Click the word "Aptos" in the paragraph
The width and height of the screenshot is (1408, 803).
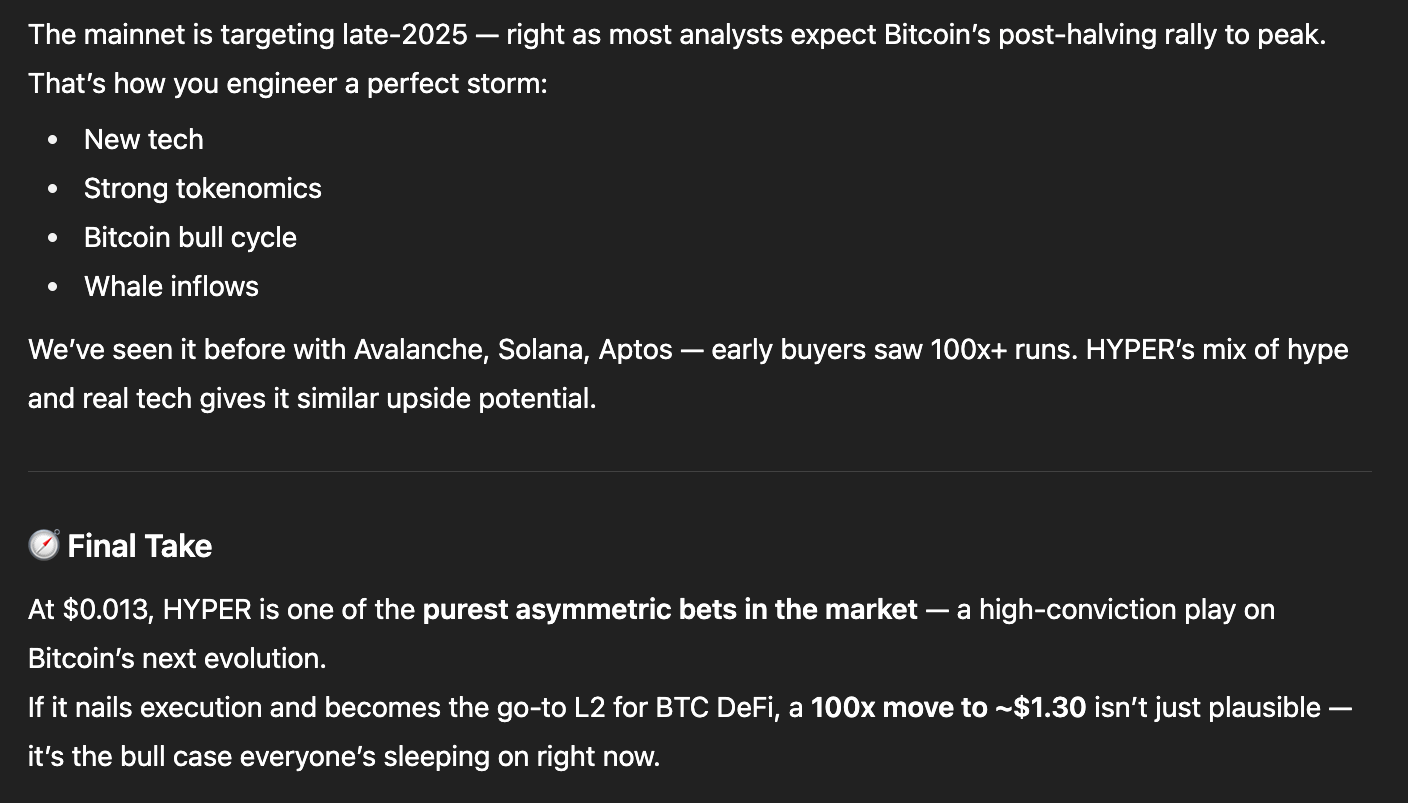[x=635, y=349]
